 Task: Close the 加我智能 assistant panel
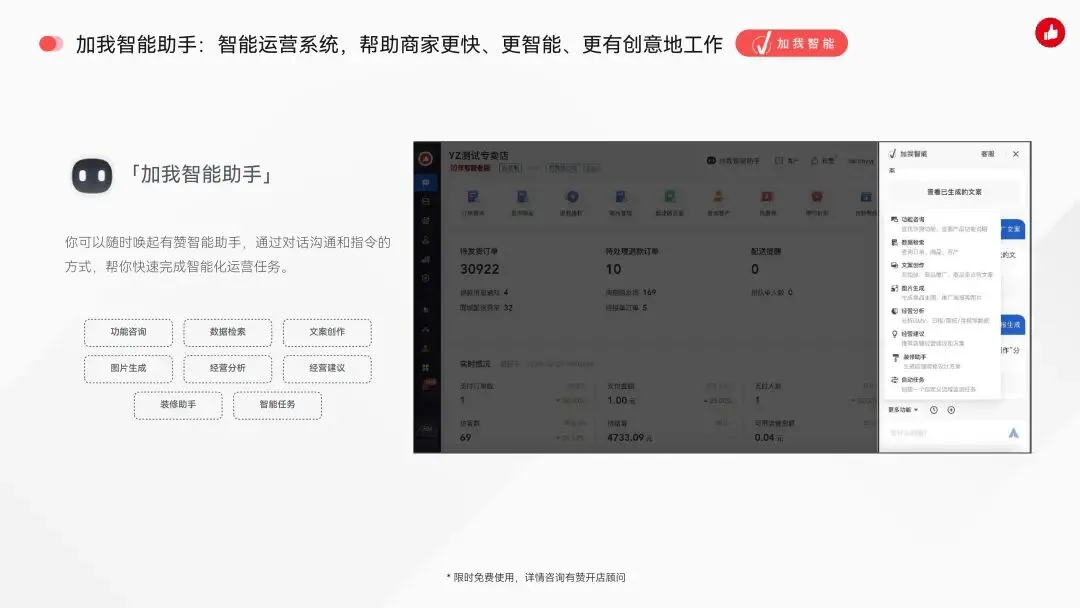click(x=1015, y=154)
